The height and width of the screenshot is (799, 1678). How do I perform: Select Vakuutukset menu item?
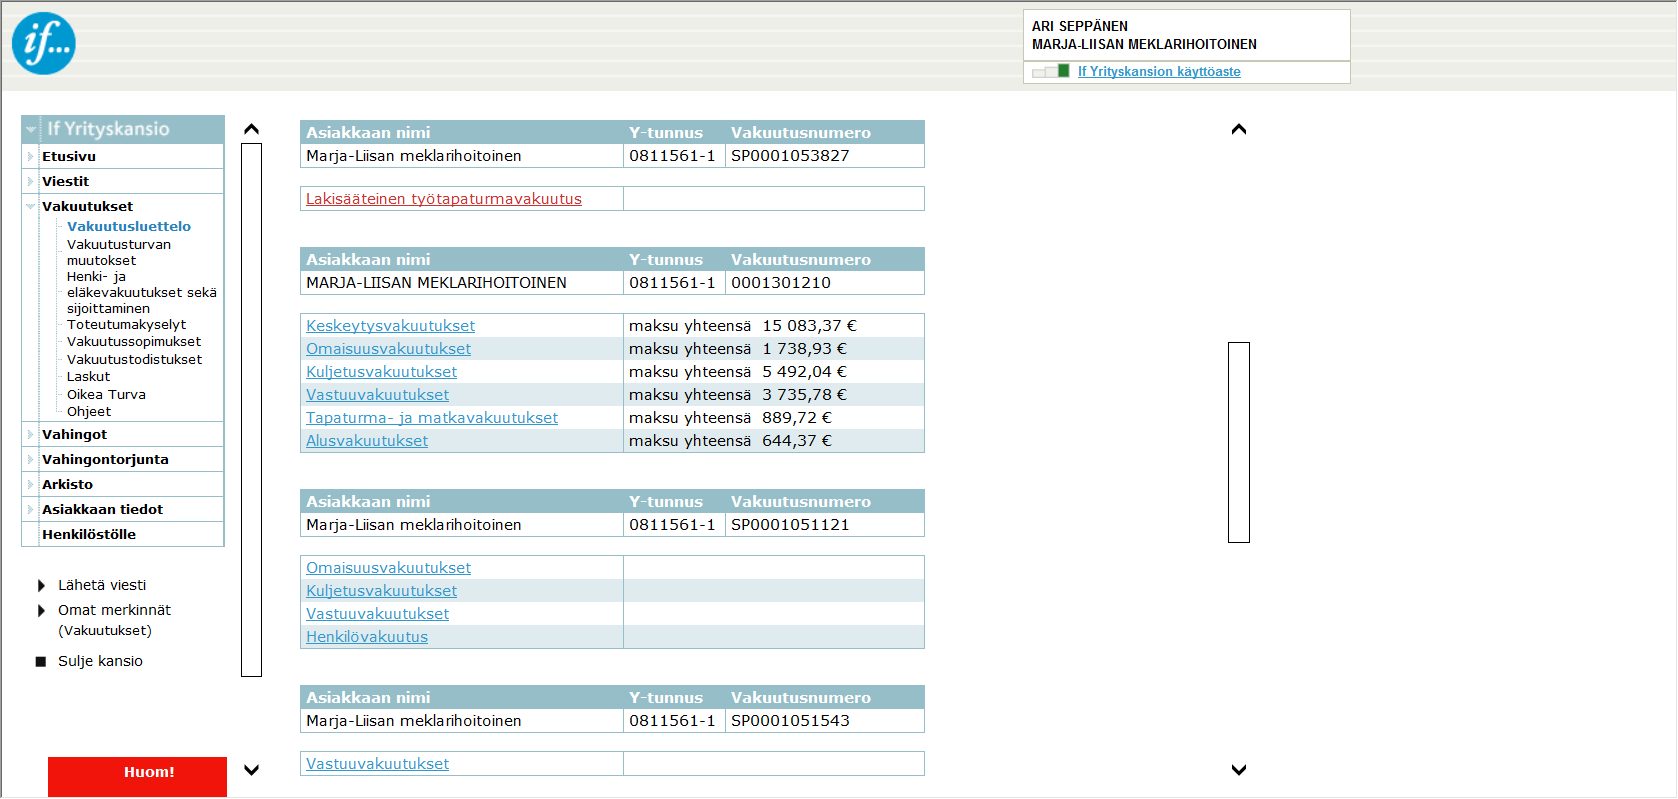[x=87, y=206]
